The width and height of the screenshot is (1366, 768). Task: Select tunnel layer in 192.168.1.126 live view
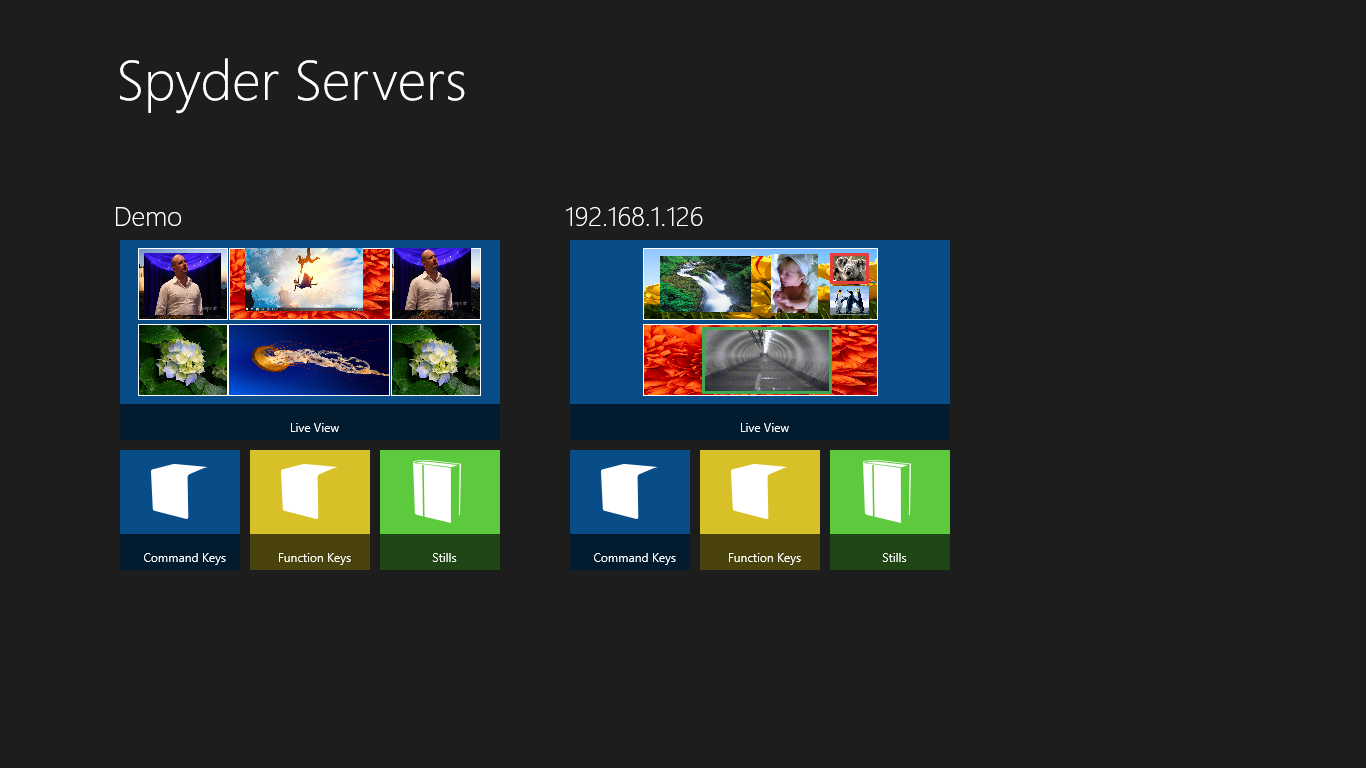pyautogui.click(x=767, y=359)
